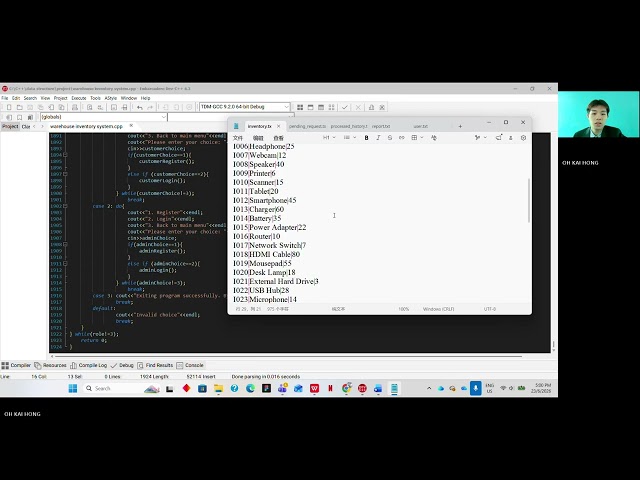
Task: Apply Strikethrough in Notepad toolbar
Action: 390,138
